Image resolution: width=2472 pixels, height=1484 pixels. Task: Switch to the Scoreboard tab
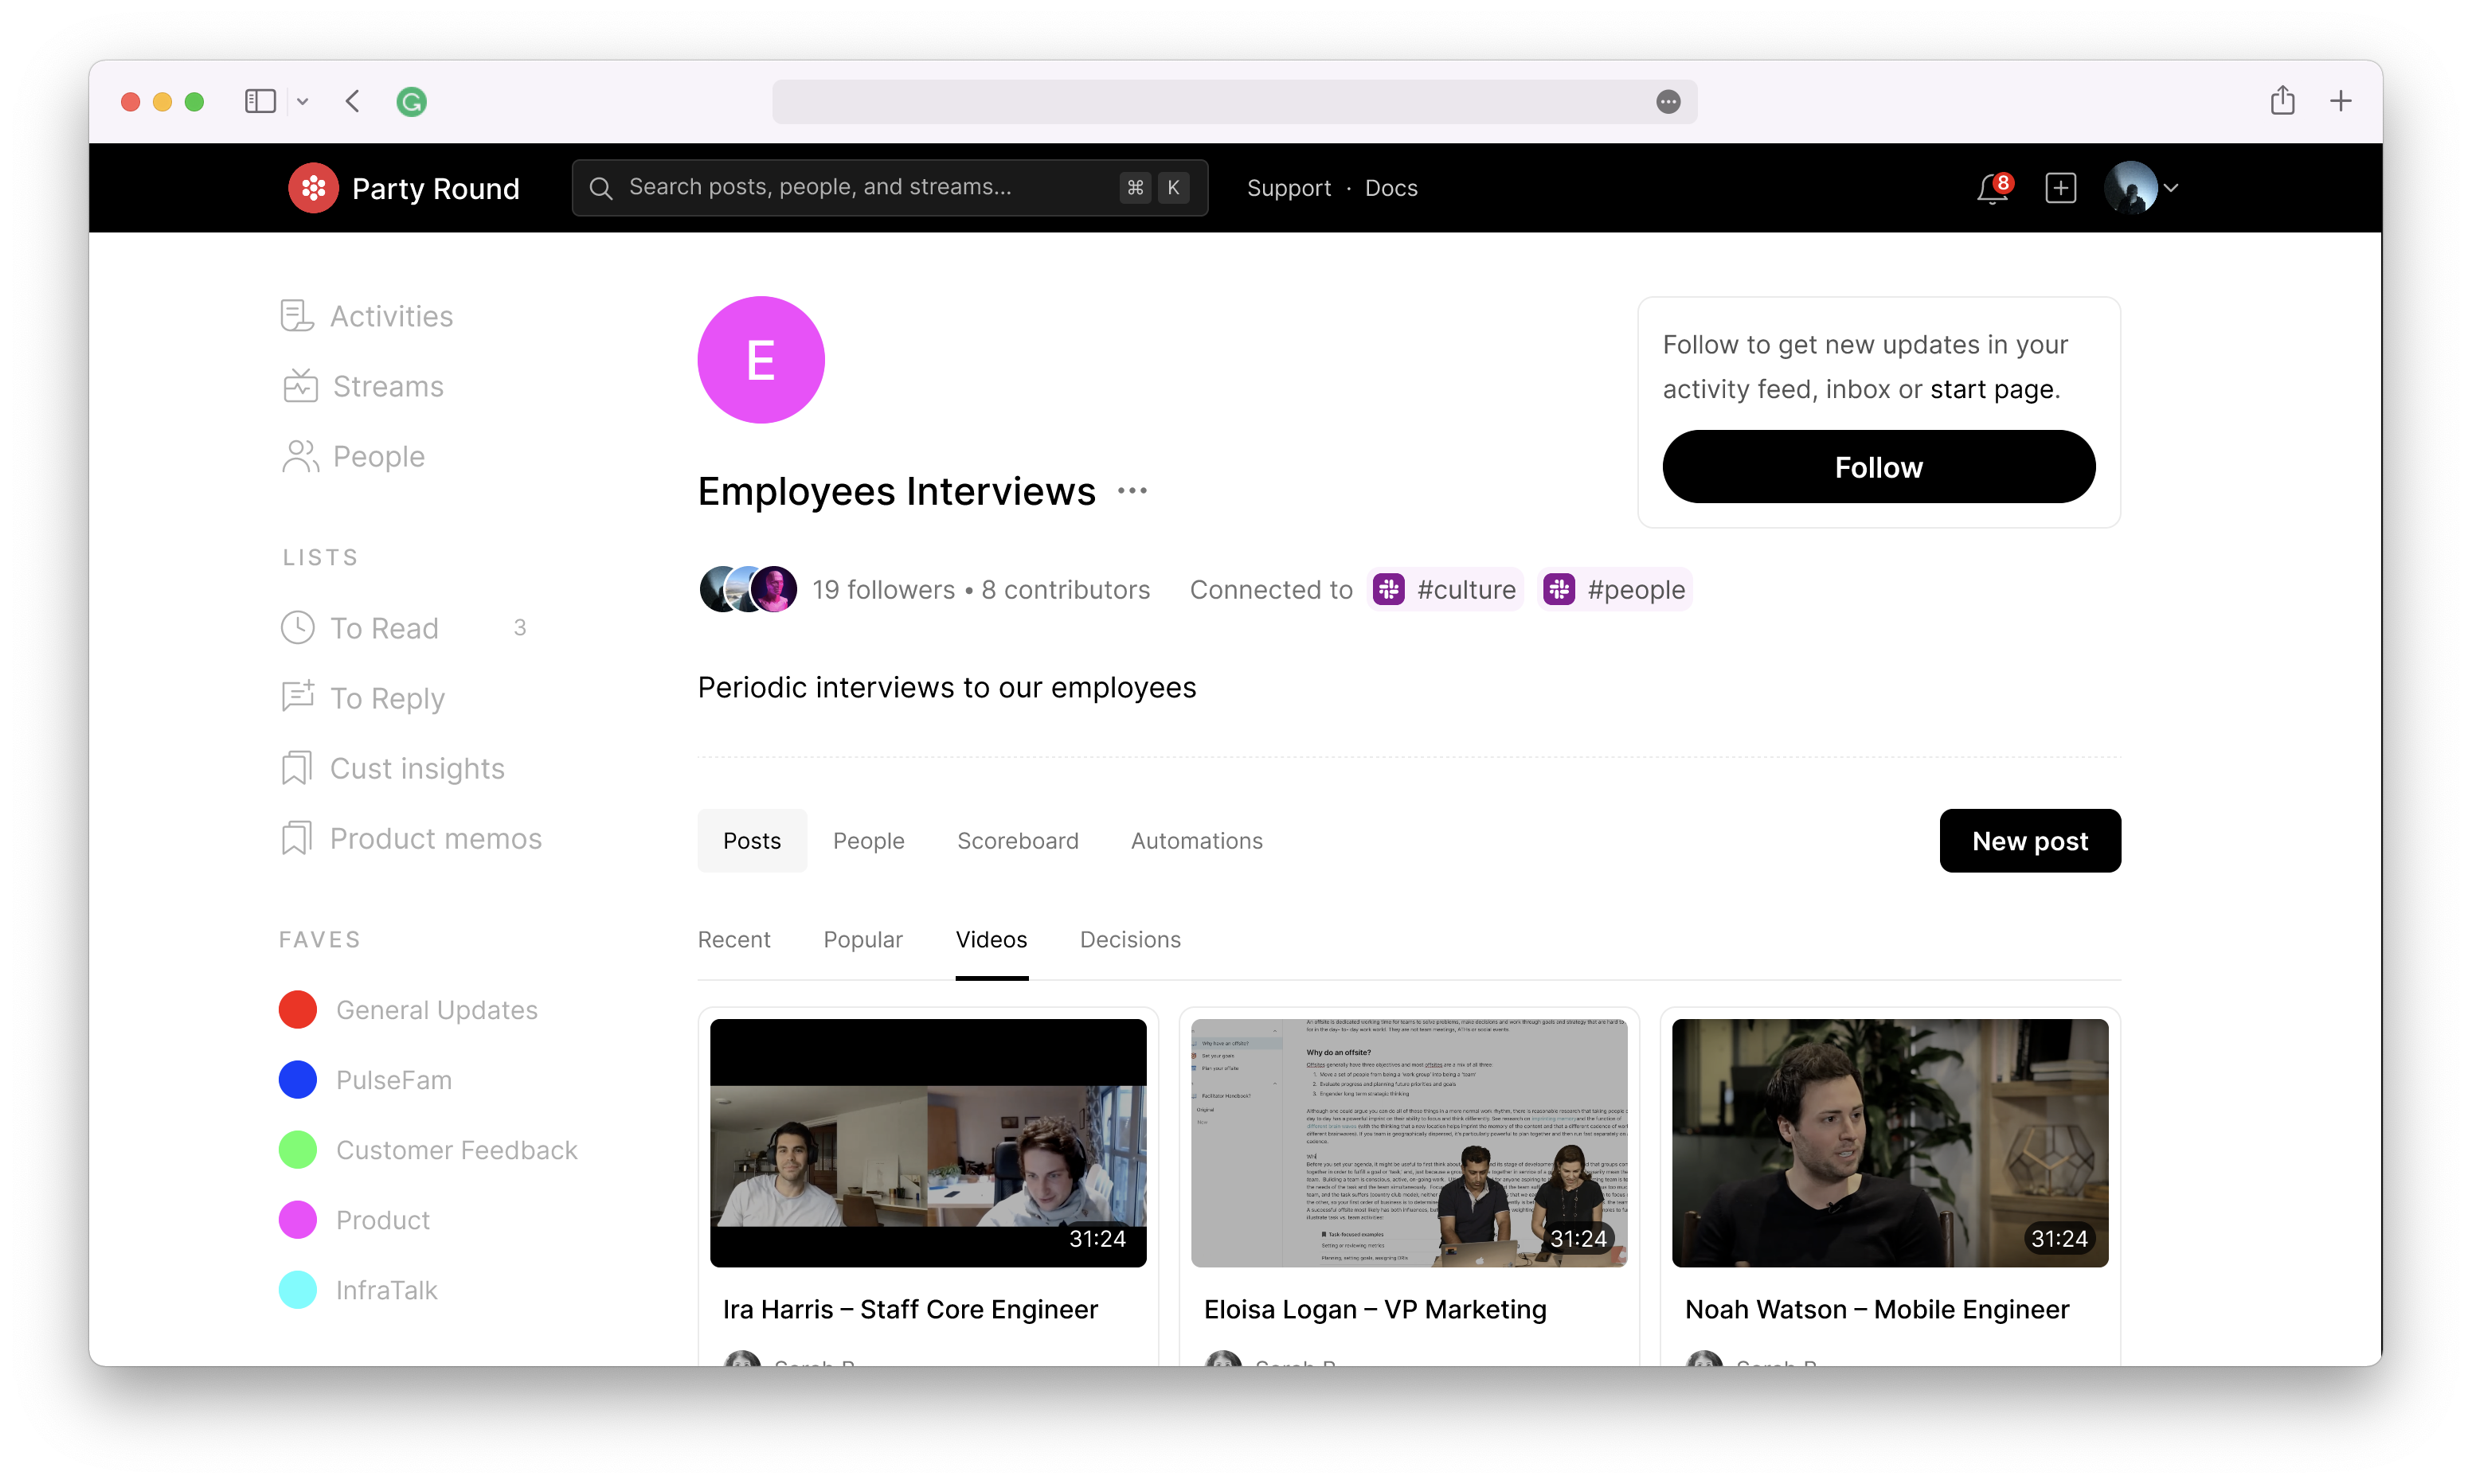[1017, 841]
